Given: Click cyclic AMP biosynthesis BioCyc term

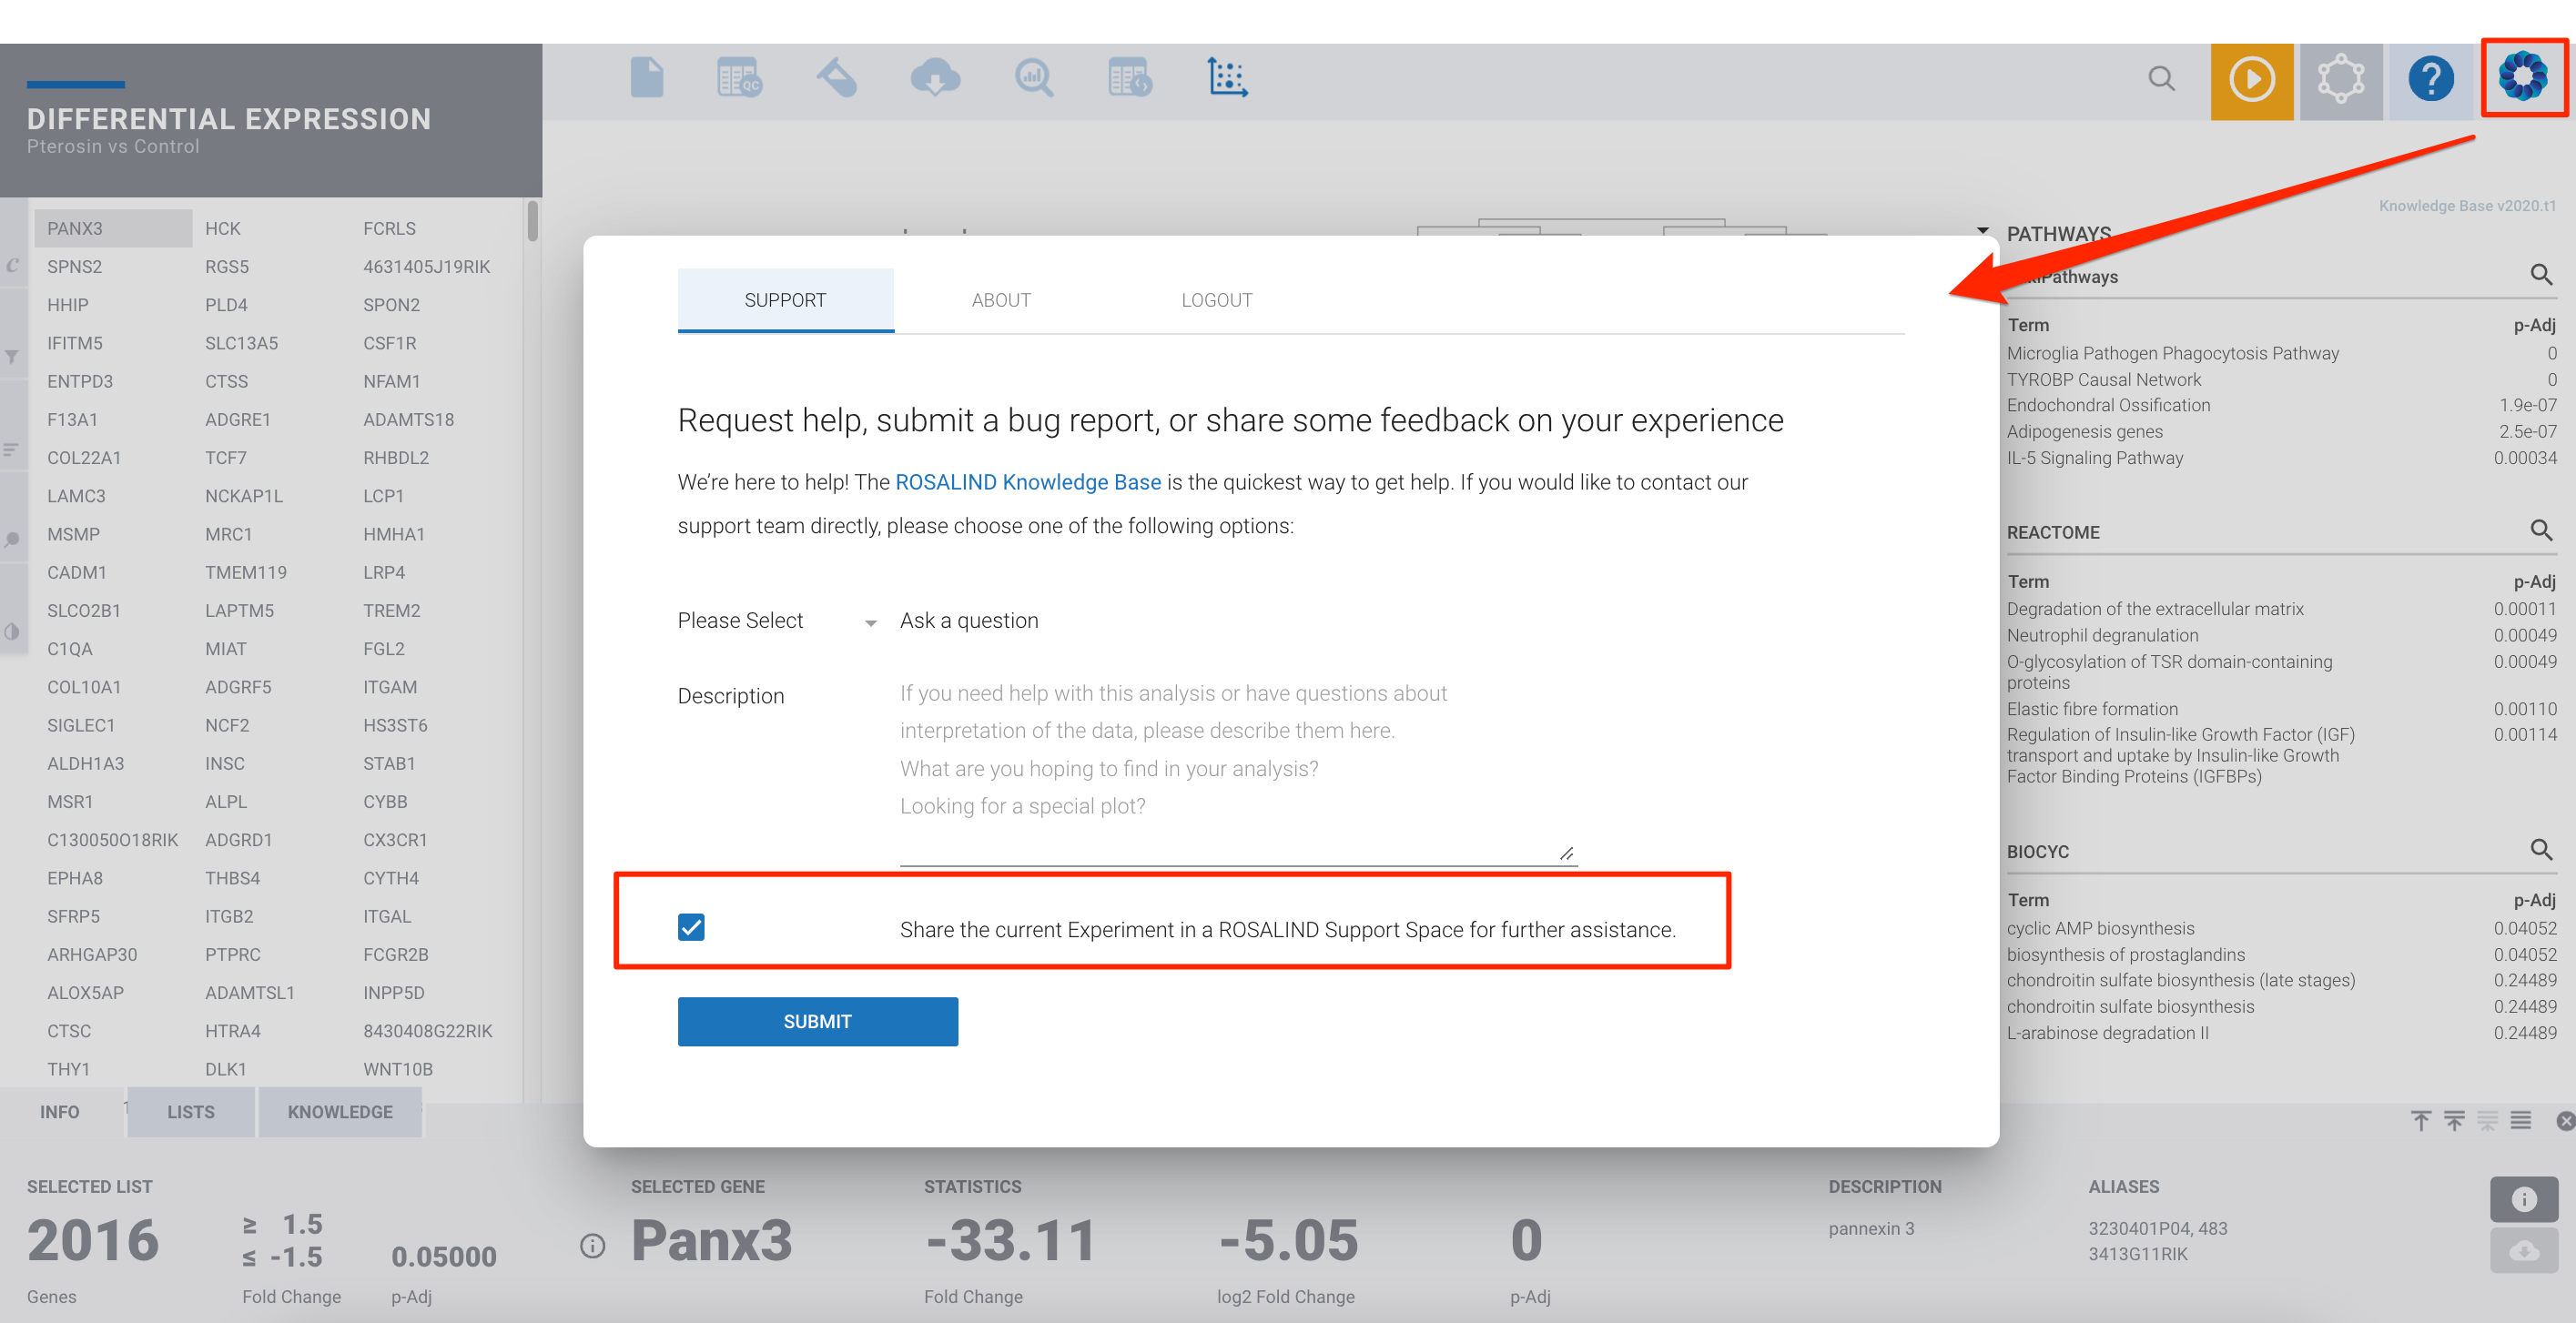Looking at the screenshot, I should 2100,928.
